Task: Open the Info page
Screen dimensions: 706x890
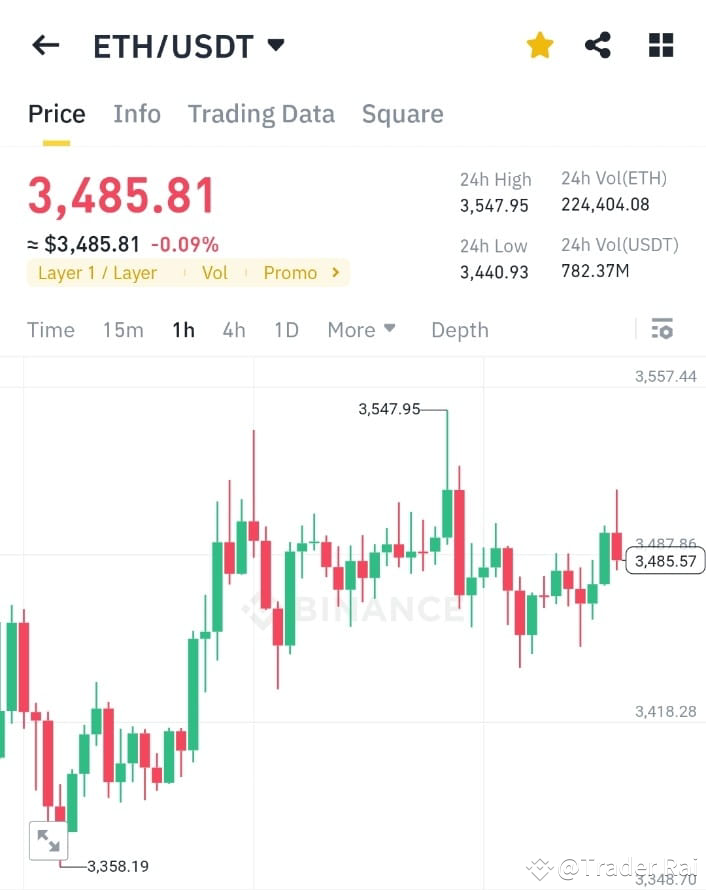Action: 137,113
